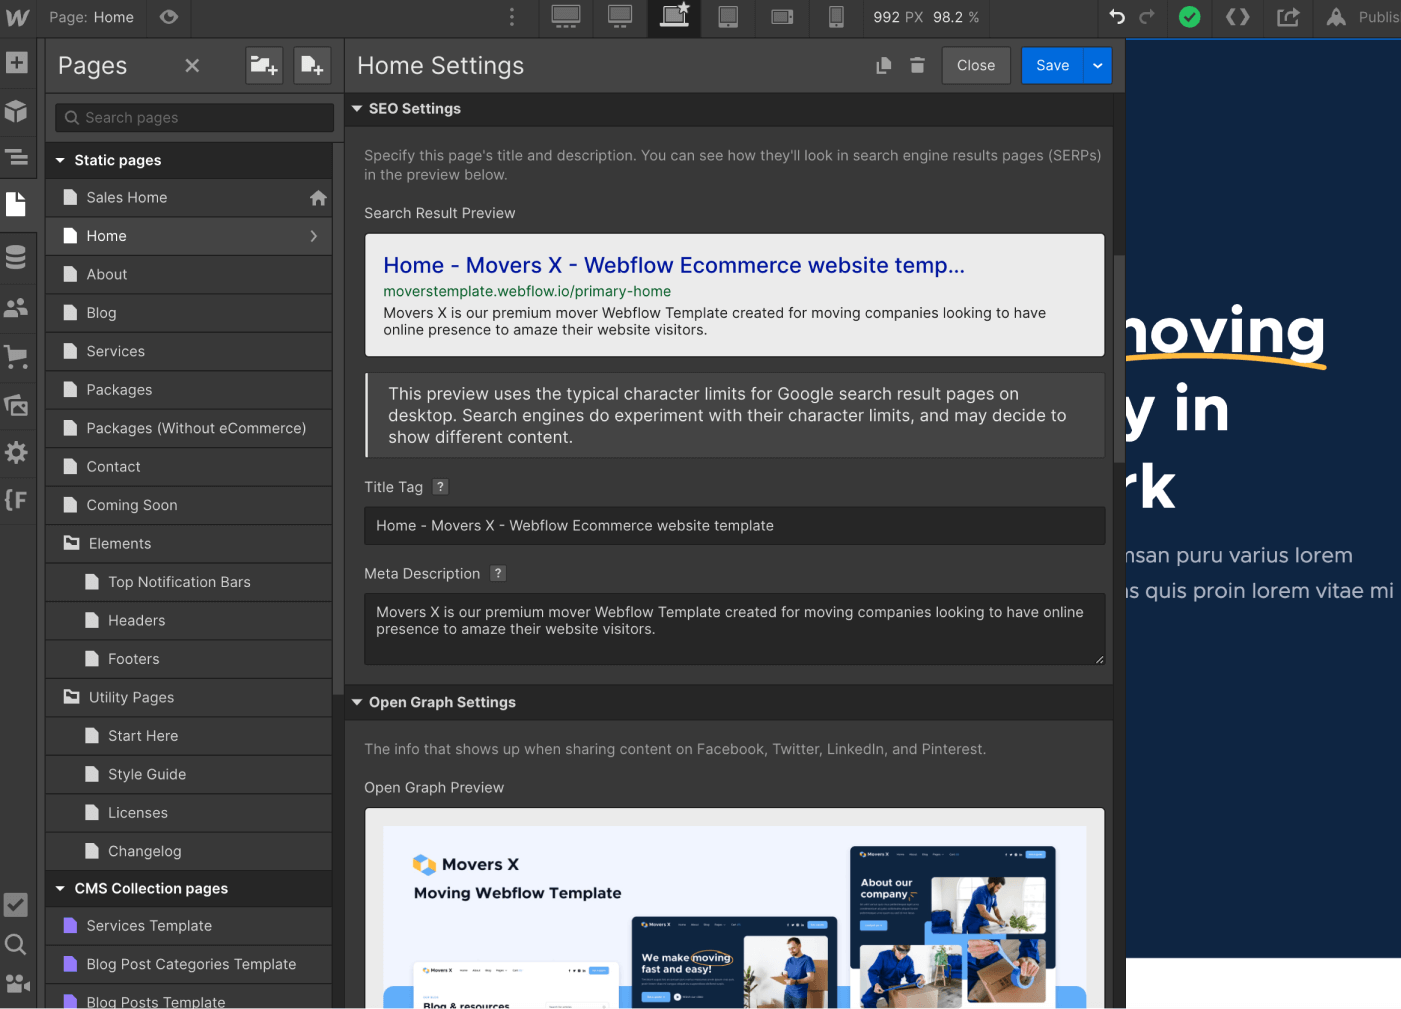1401x1009 pixels.
Task: Switch to the mobile portrait breakpoint
Action: tap(836, 17)
